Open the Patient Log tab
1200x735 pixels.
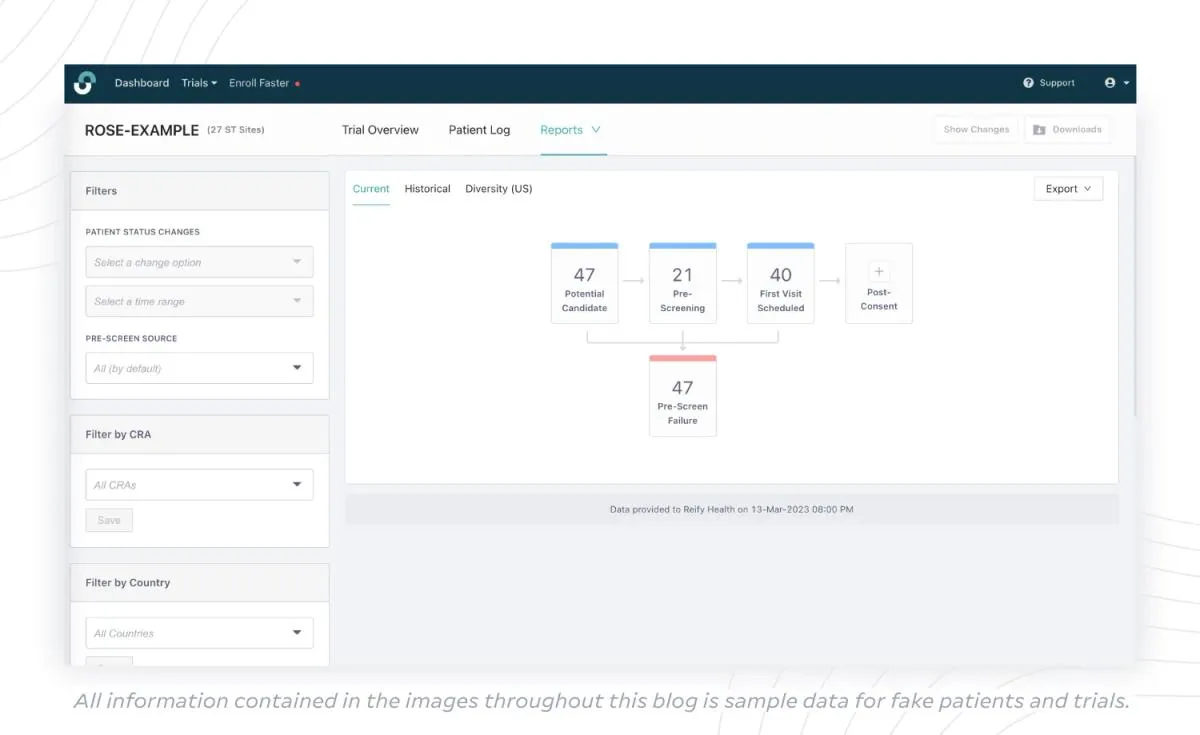point(479,130)
